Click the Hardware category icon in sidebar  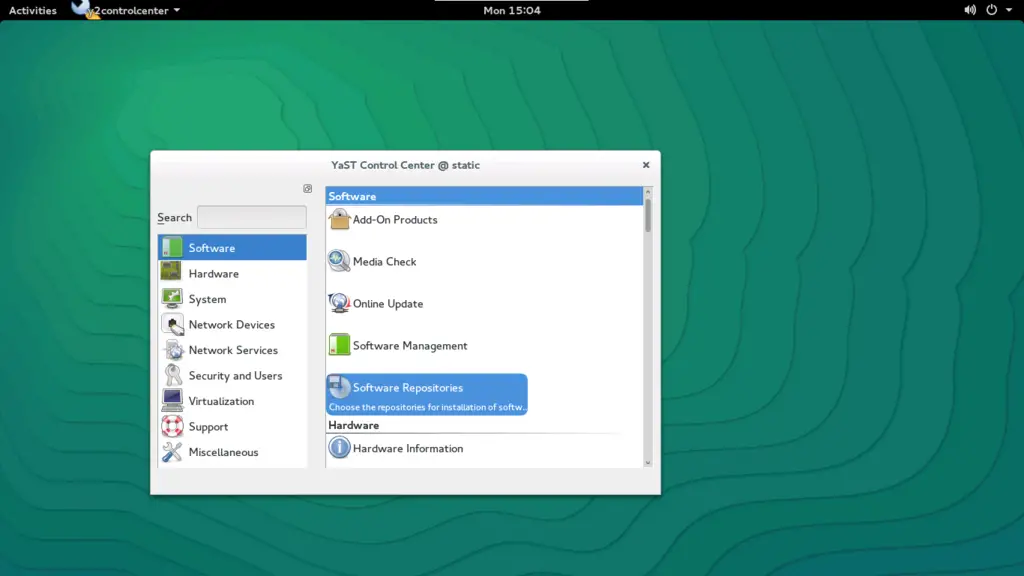click(x=172, y=273)
